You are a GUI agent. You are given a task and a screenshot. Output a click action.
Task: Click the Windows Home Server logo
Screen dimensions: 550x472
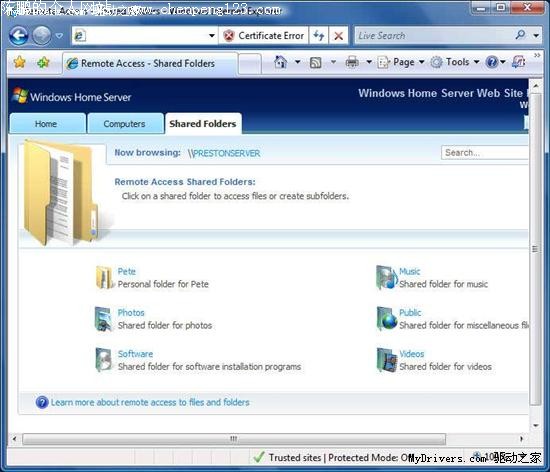[x=72, y=96]
